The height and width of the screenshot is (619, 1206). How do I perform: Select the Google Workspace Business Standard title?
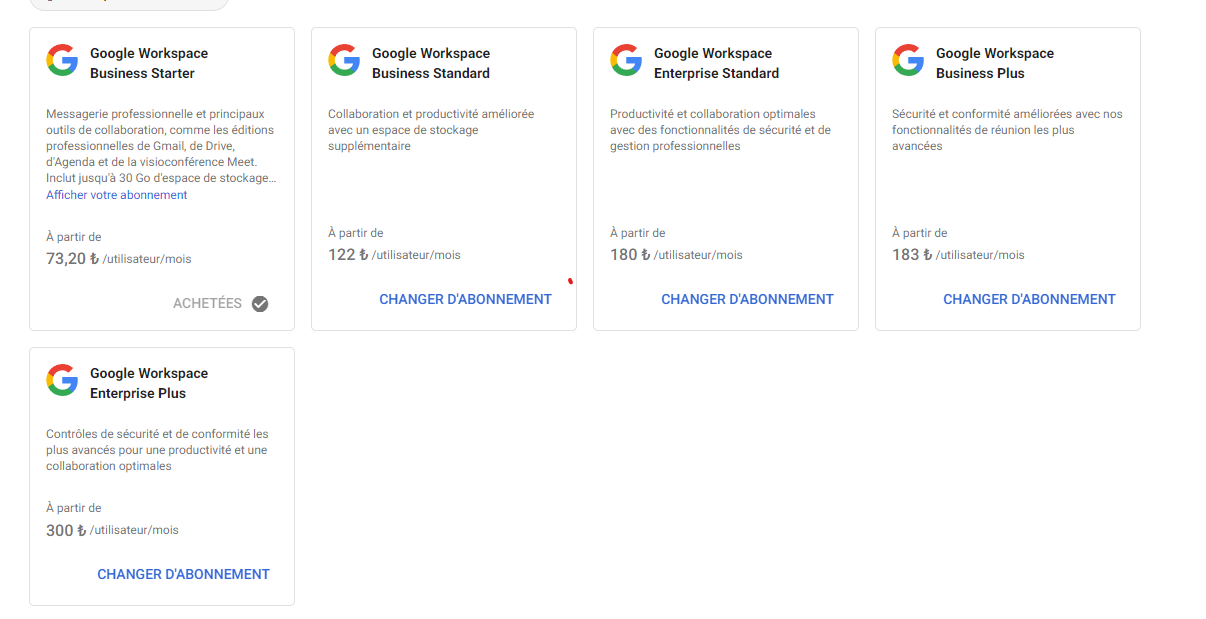point(431,63)
